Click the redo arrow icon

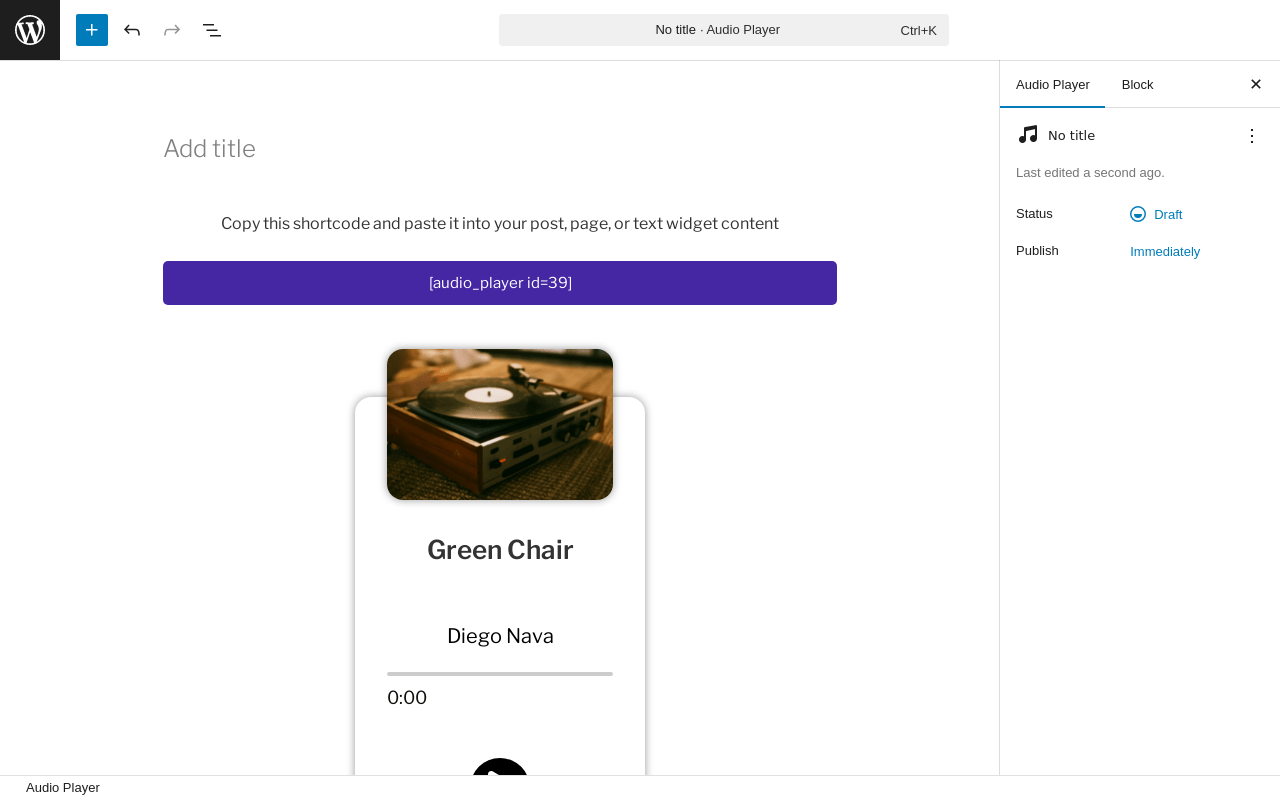[x=172, y=30]
